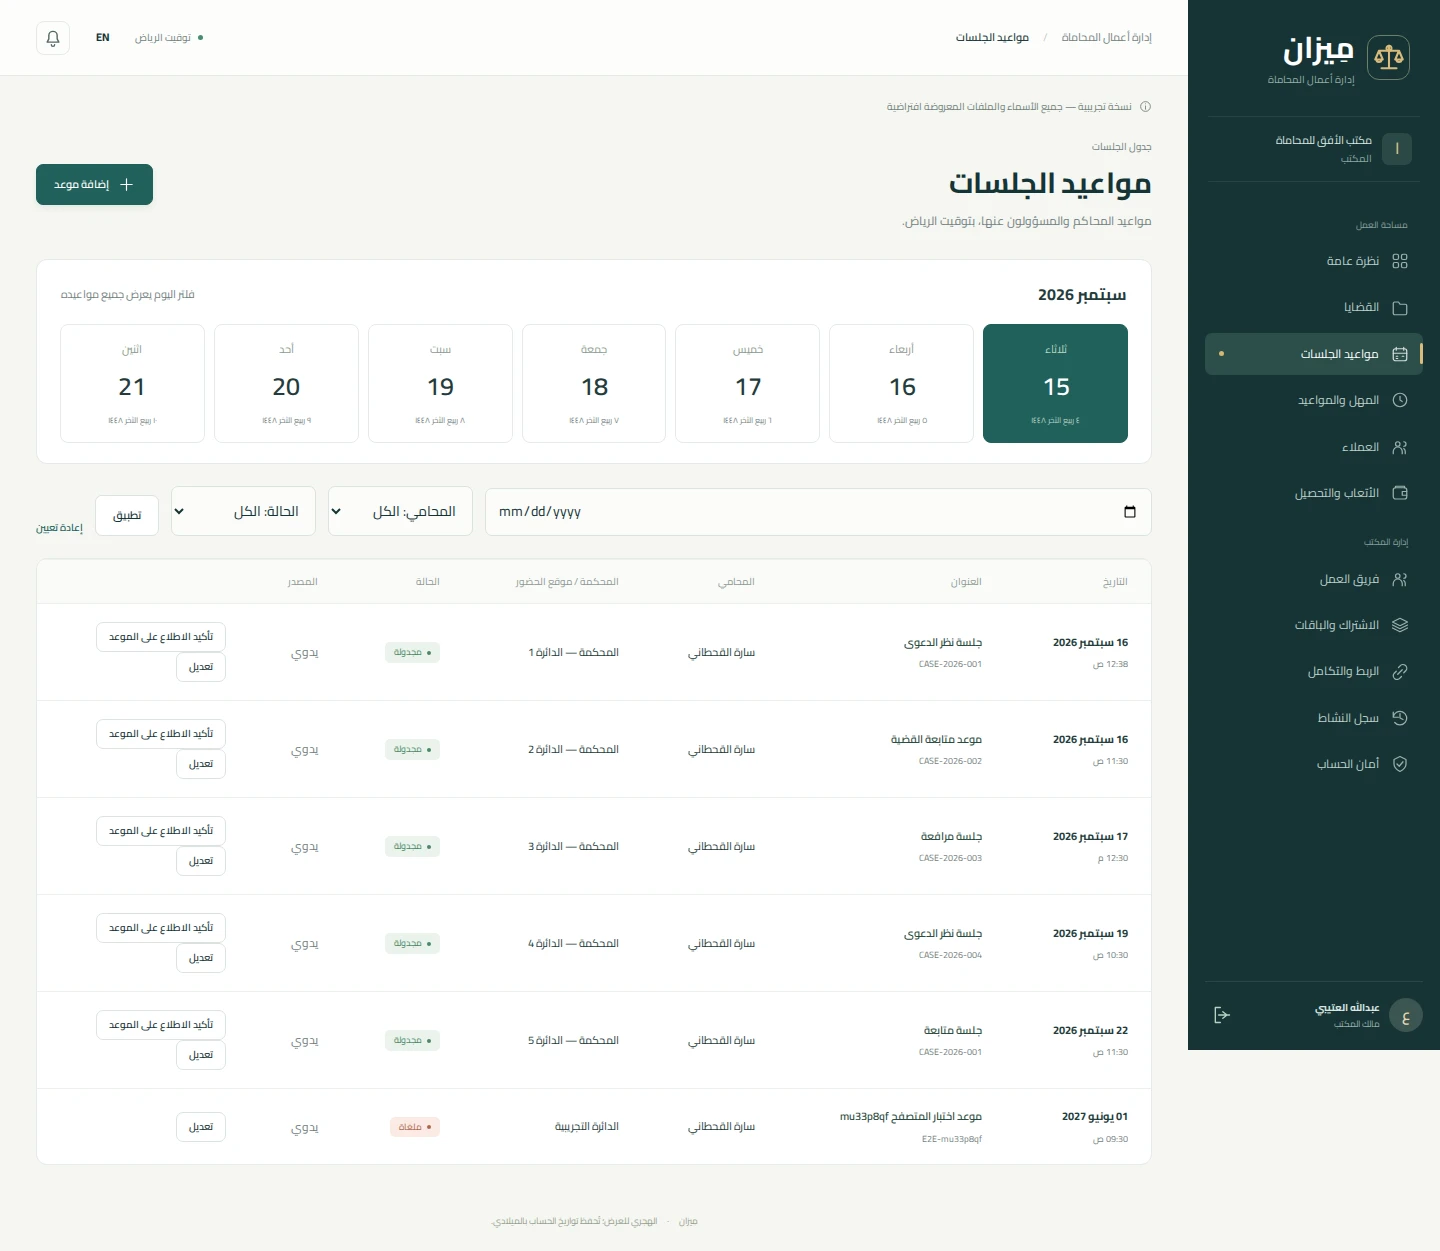Open the overview (نظرة عامة) grid icon
Screen dimensions: 1440x1251
(1400, 261)
